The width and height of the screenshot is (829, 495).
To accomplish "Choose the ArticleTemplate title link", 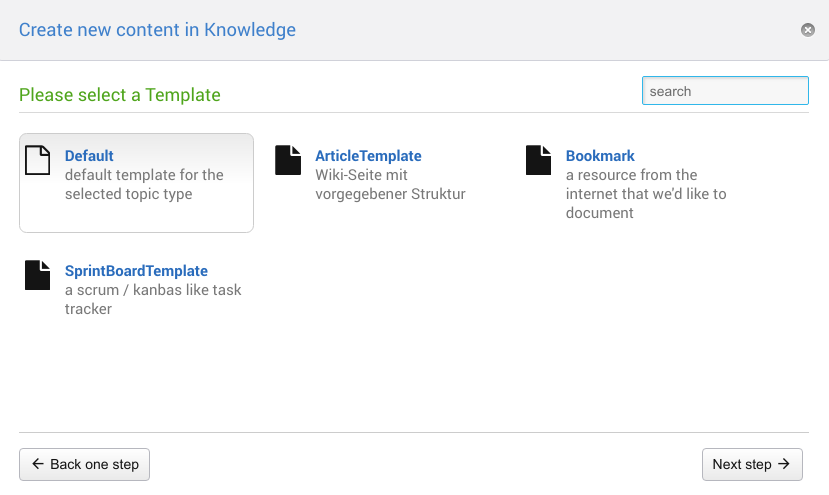I will point(368,156).
